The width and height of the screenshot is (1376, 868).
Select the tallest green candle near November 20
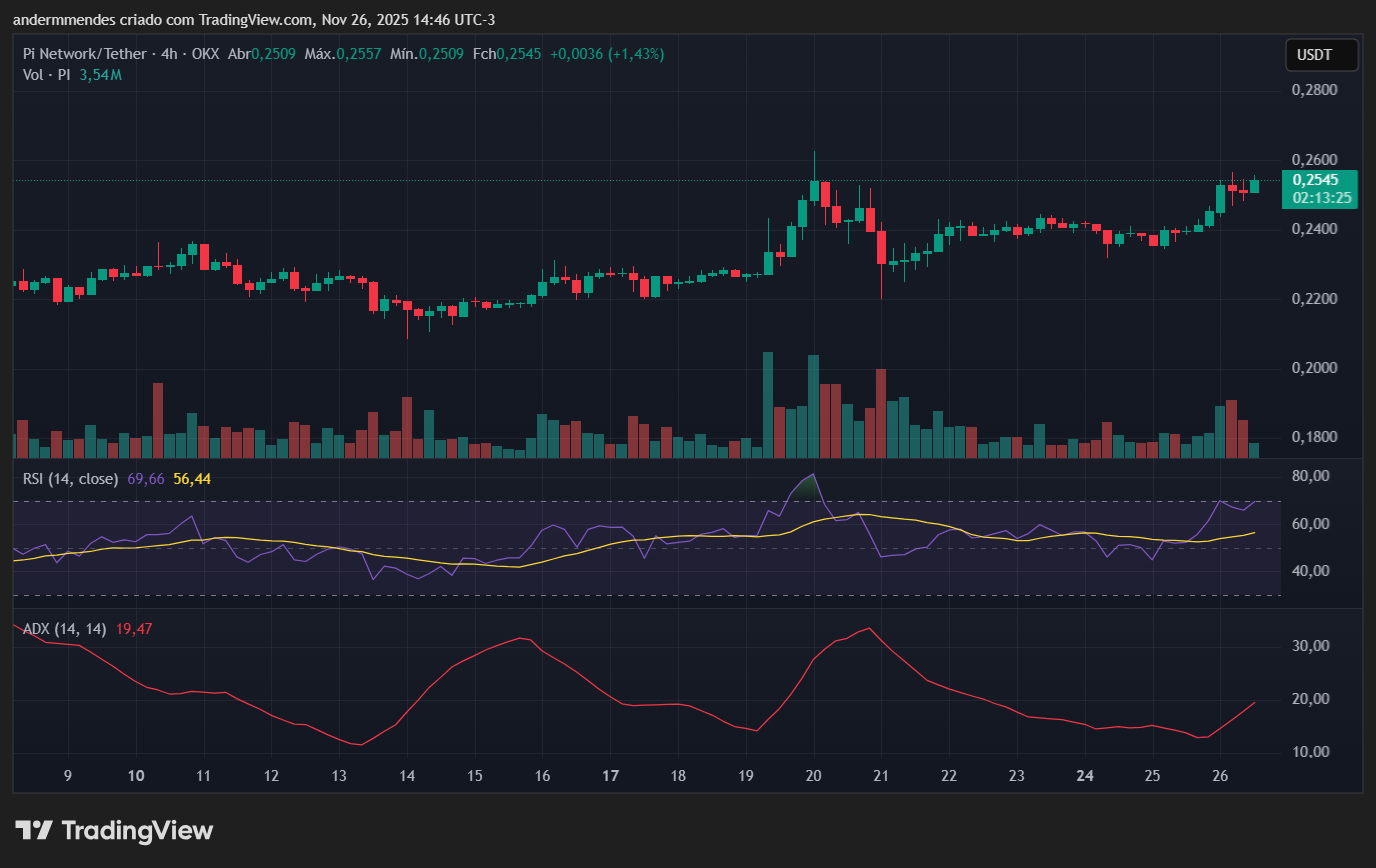tap(815, 190)
